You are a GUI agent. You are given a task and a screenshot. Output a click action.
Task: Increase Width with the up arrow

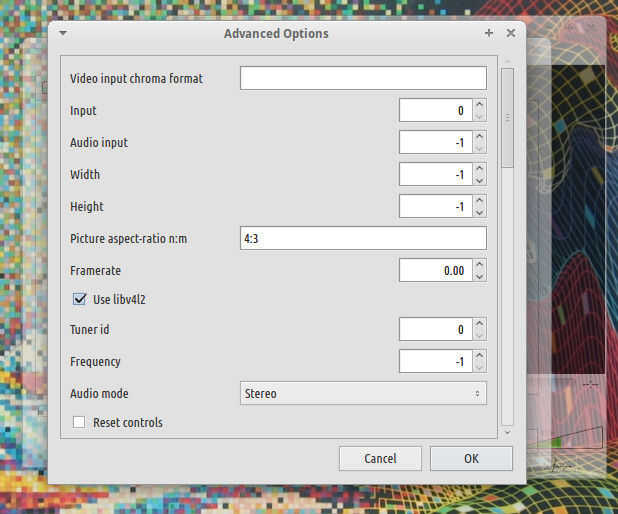pos(479,168)
